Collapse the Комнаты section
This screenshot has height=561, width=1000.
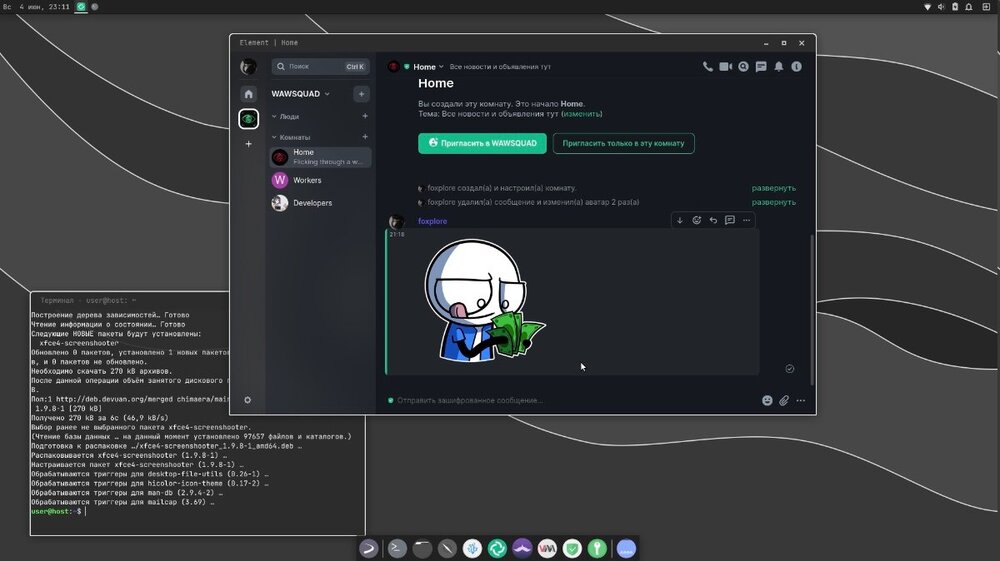point(291,137)
